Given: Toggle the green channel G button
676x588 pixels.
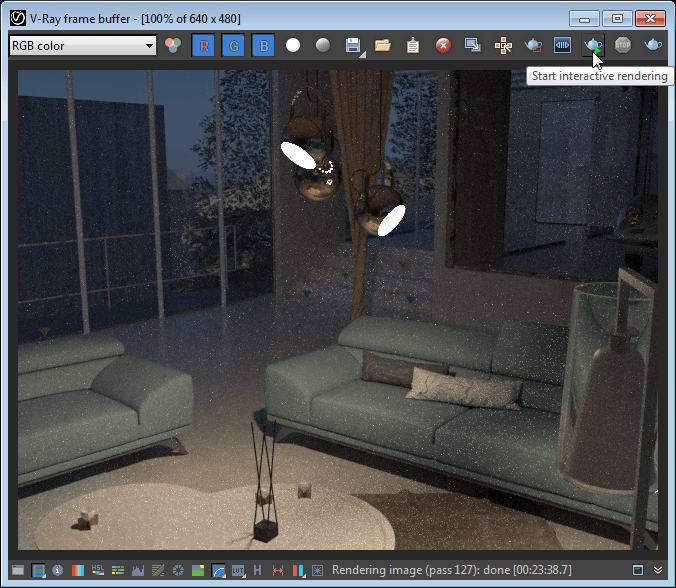Looking at the screenshot, I should click(234, 45).
